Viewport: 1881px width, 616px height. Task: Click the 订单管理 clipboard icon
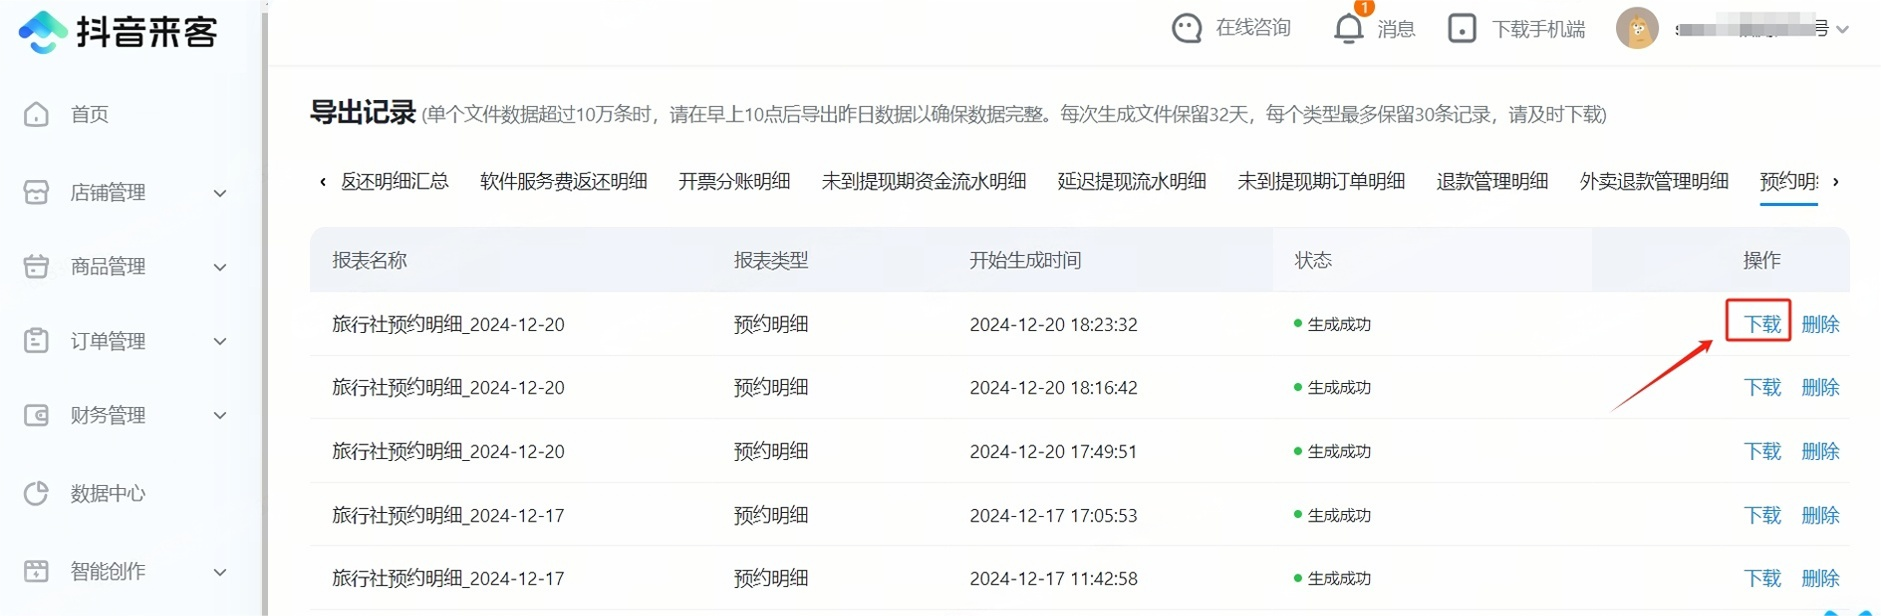click(x=36, y=341)
